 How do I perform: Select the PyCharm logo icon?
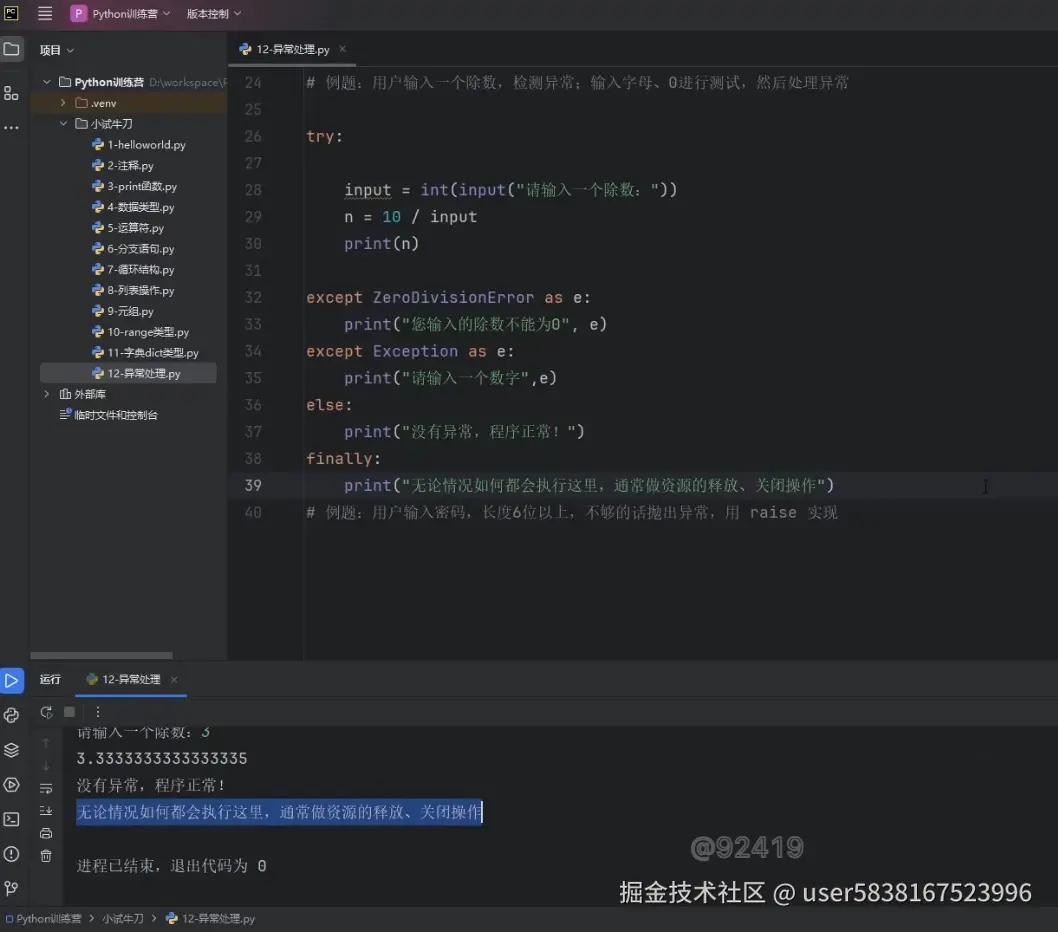tap(12, 13)
